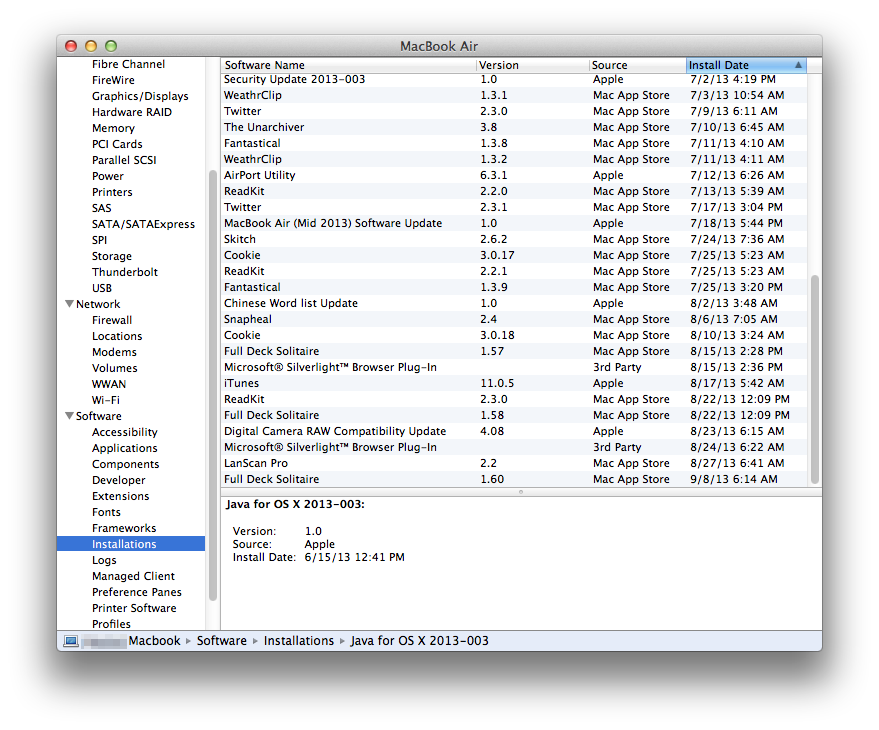This screenshot has width=879, height=730.
Task: Select Thunderbolt in the sidebar
Action: (x=125, y=272)
